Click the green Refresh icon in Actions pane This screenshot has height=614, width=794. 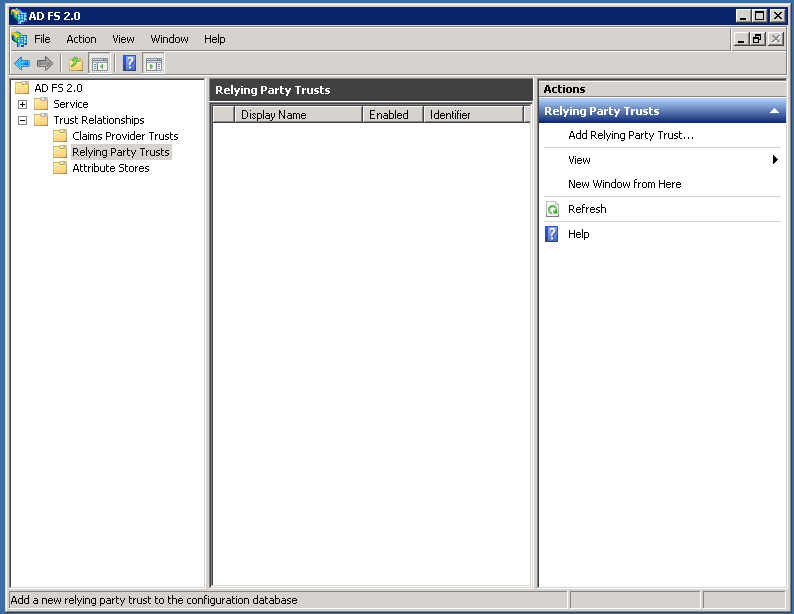[x=552, y=209]
